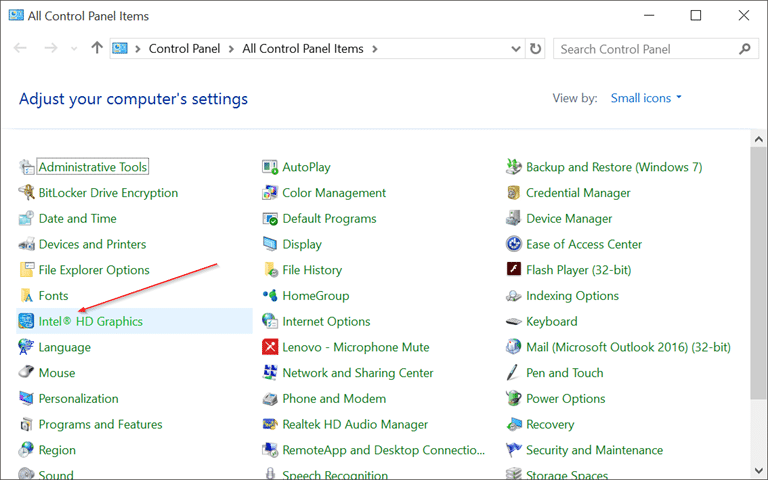Click the Recovery link
Viewport: 768px width, 480px height.
point(550,424)
